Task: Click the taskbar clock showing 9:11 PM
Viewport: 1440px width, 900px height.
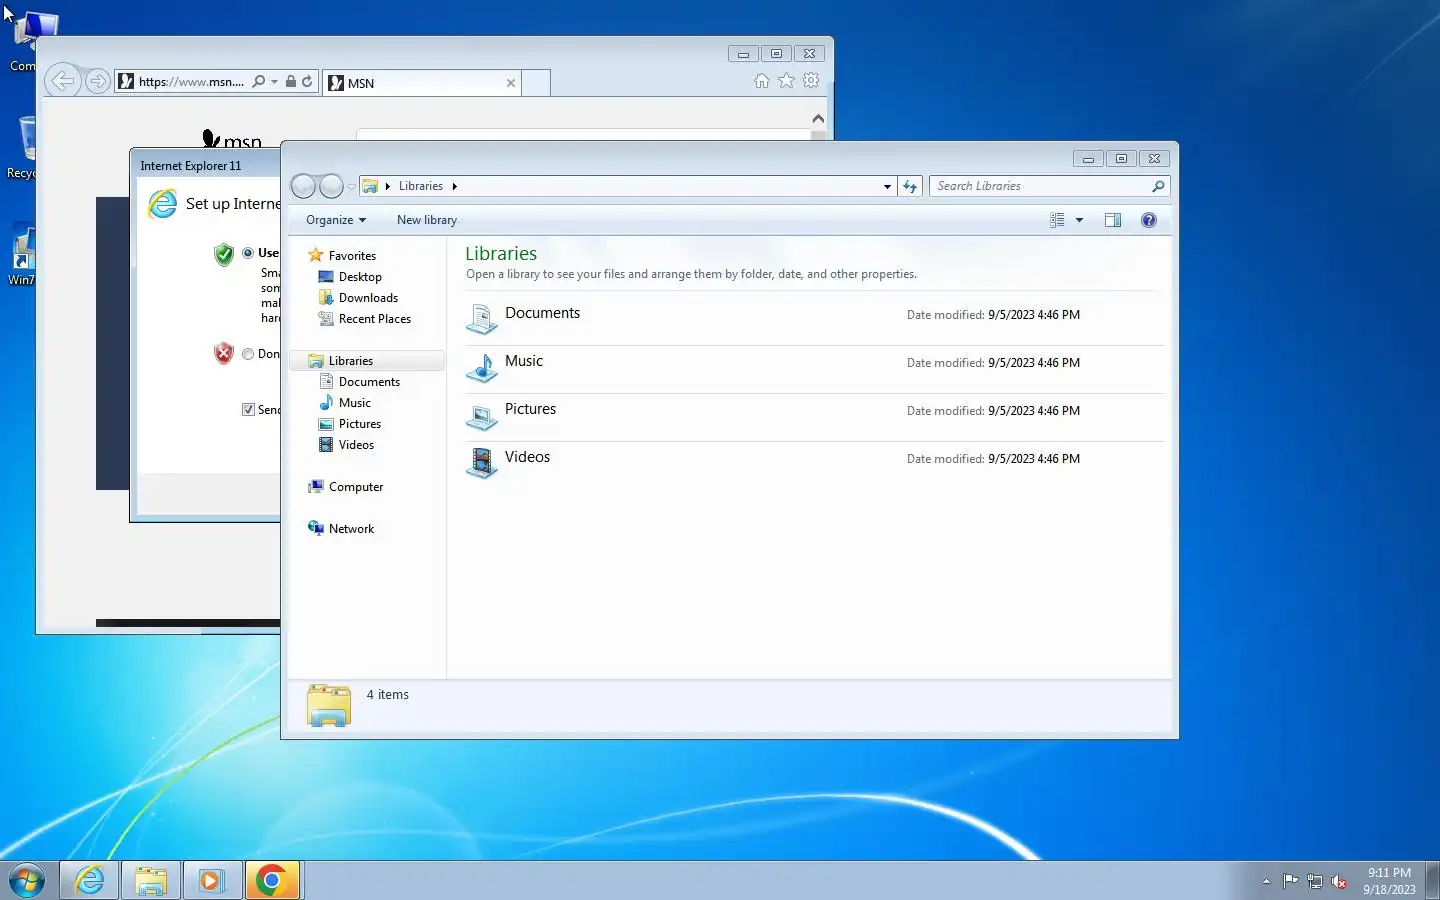Action: click(x=1389, y=881)
